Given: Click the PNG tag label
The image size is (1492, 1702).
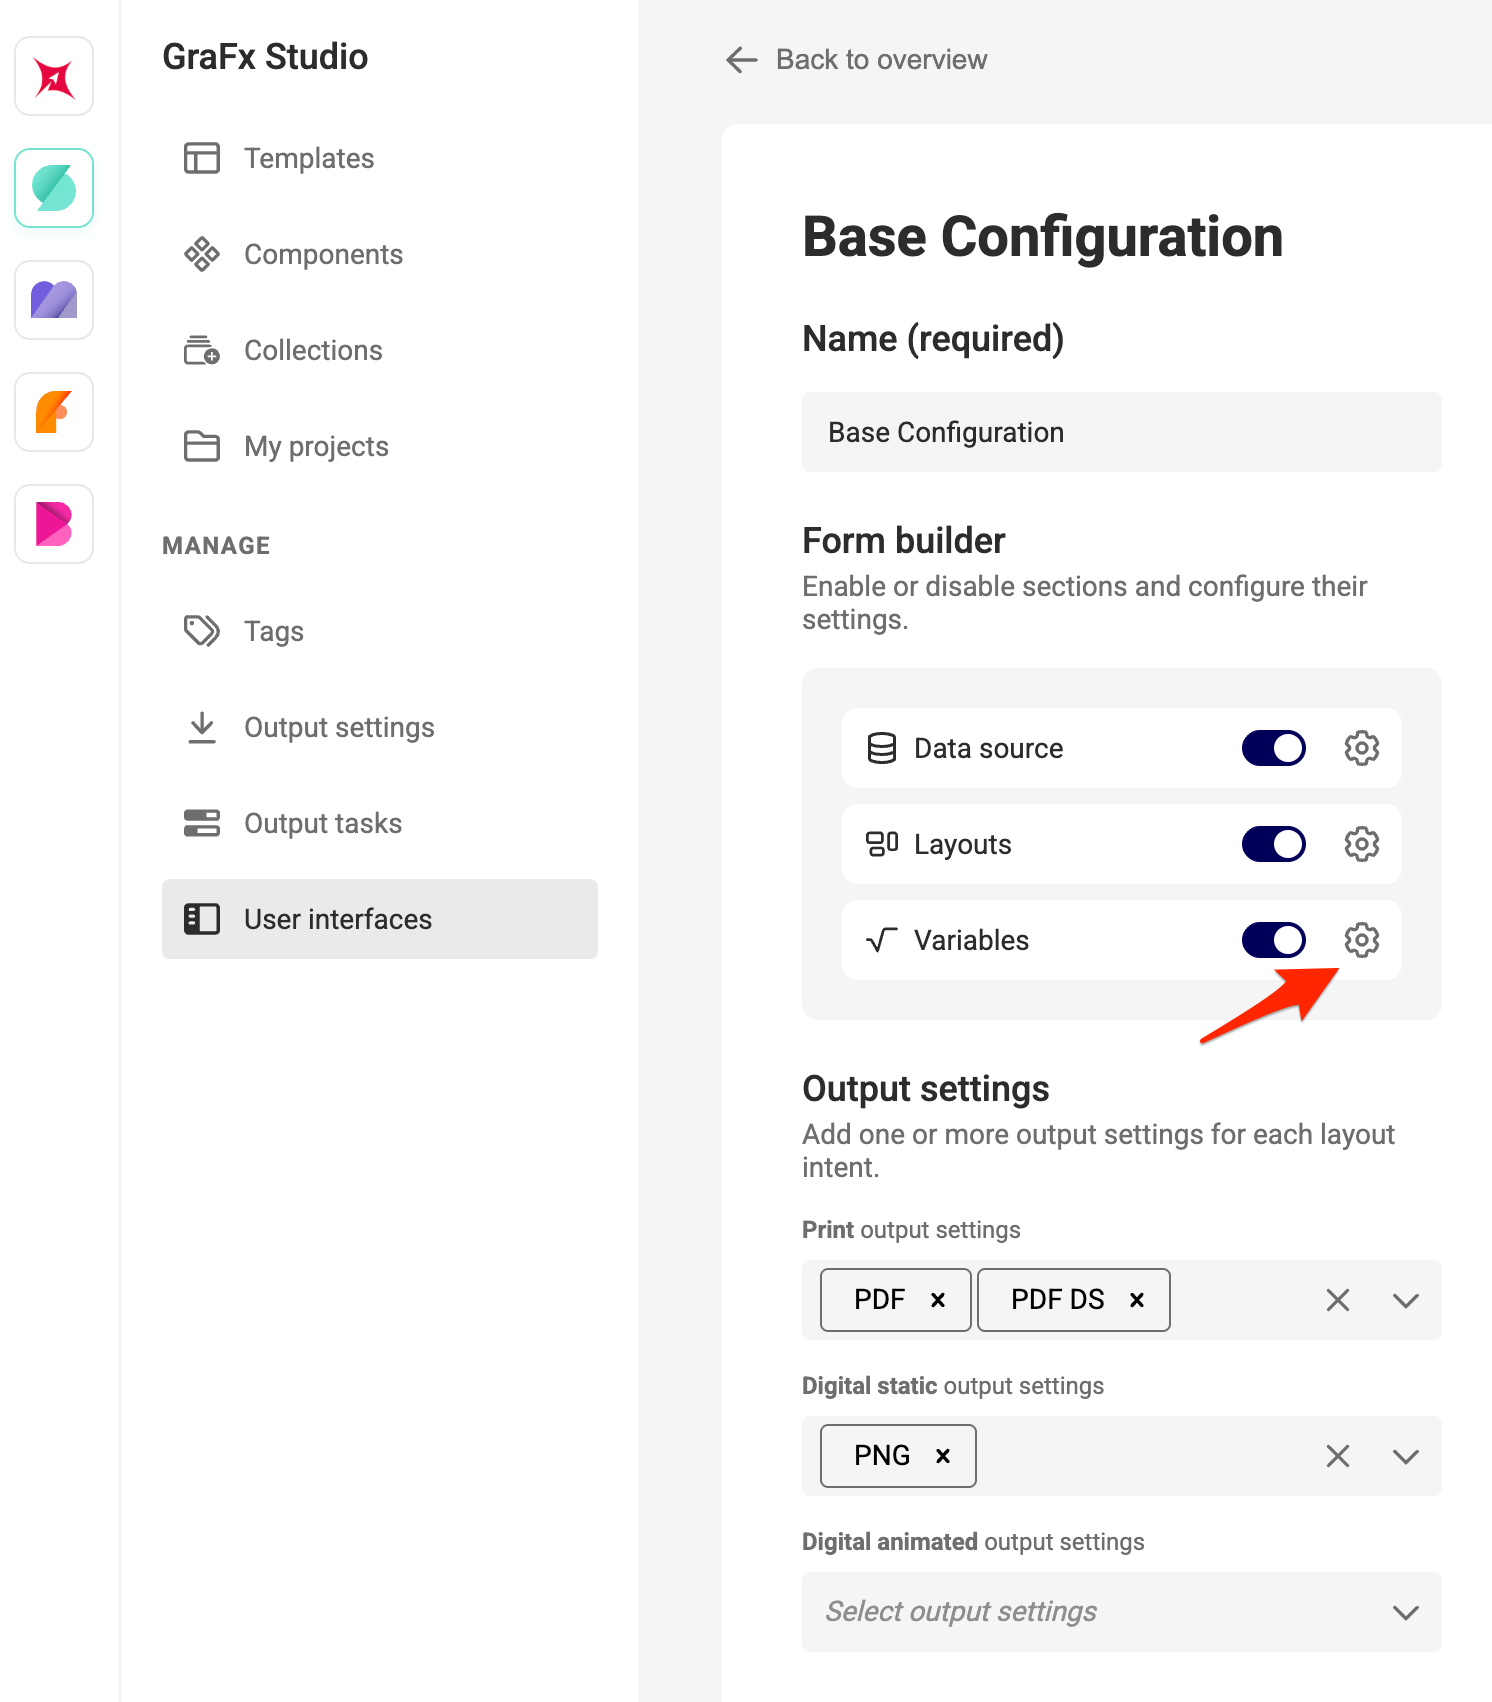Looking at the screenshot, I should pos(882,1456).
